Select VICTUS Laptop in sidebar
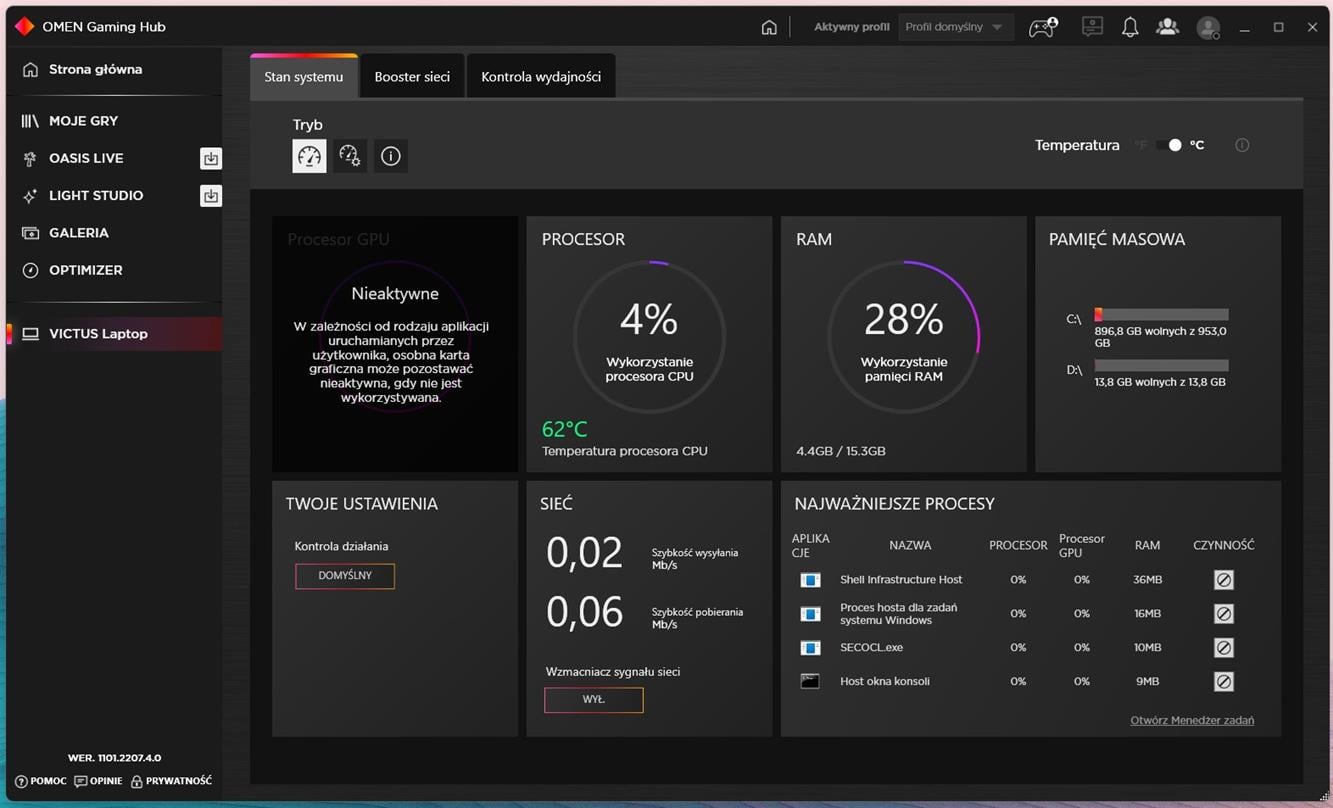Image resolution: width=1333 pixels, height=808 pixels. [x=114, y=334]
